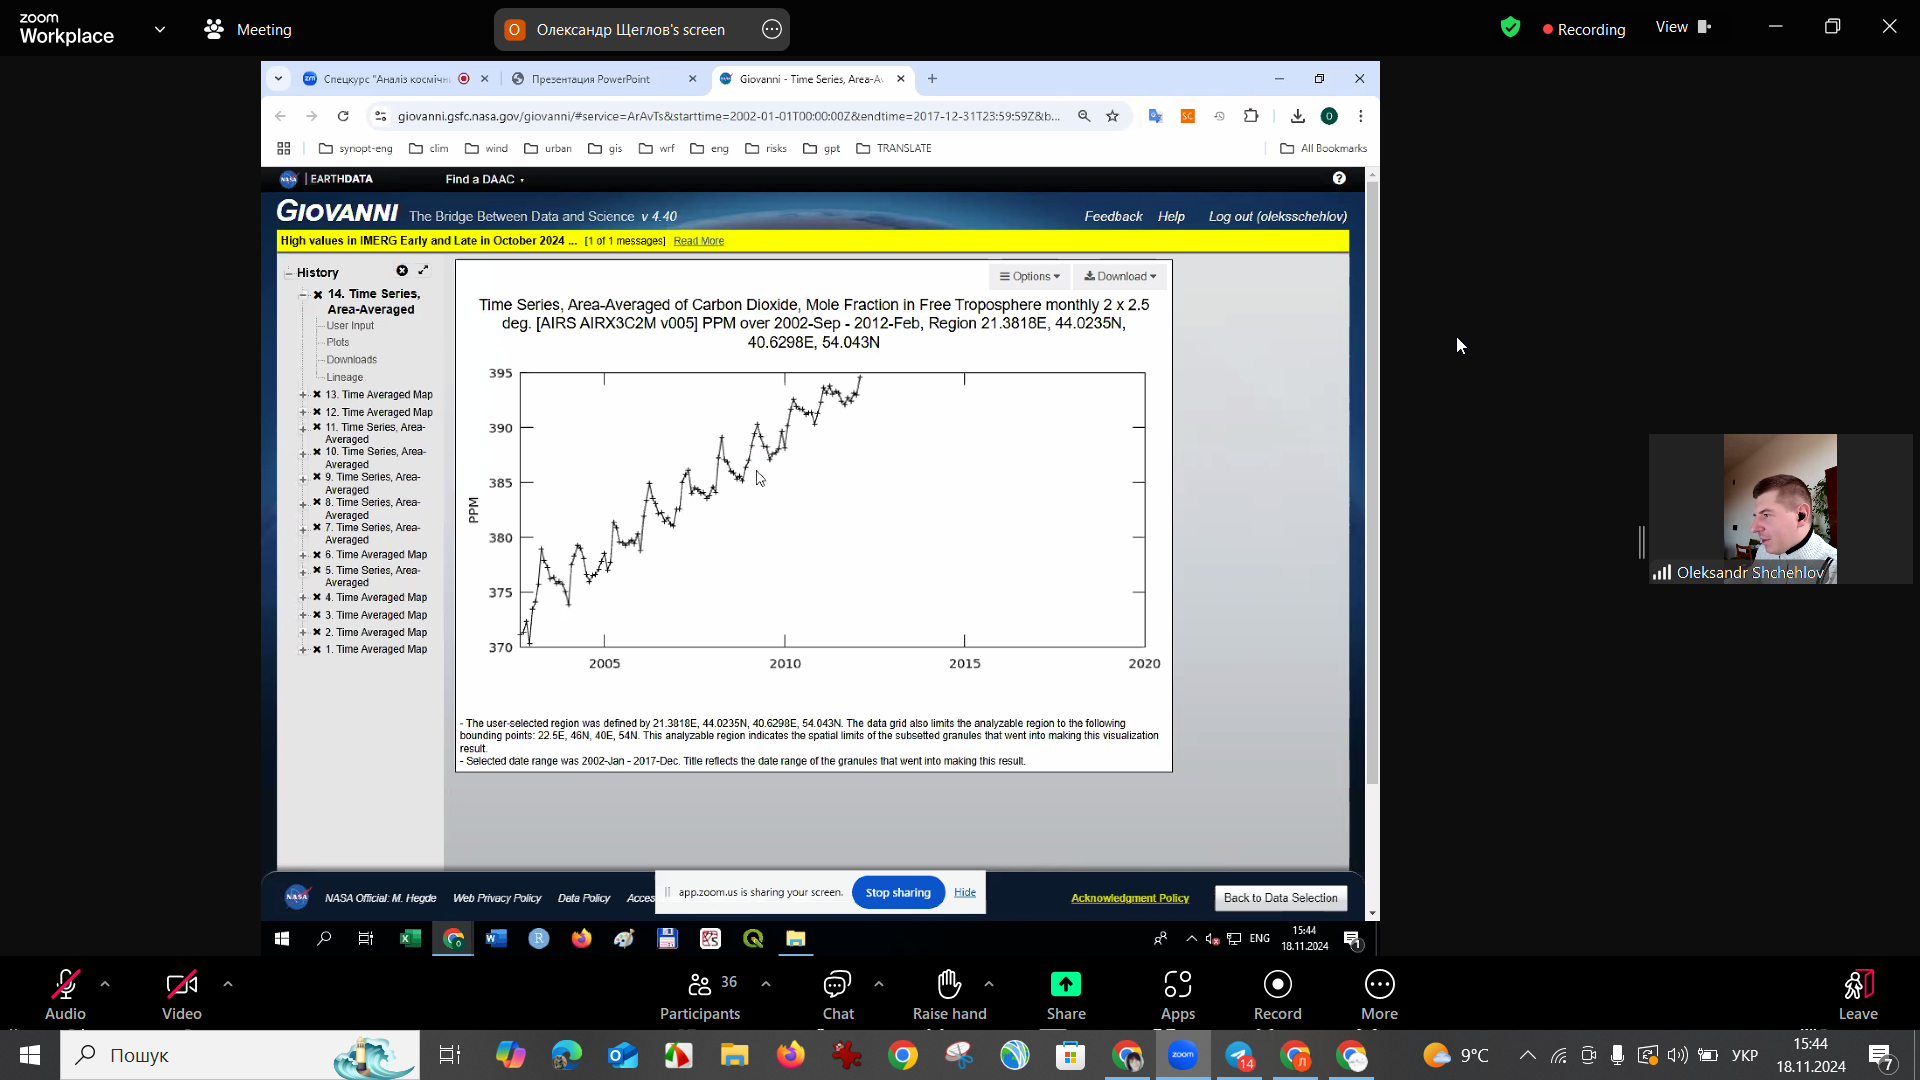The height and width of the screenshot is (1080, 1920).
Task: Open the More options icon
Action: [1379, 985]
